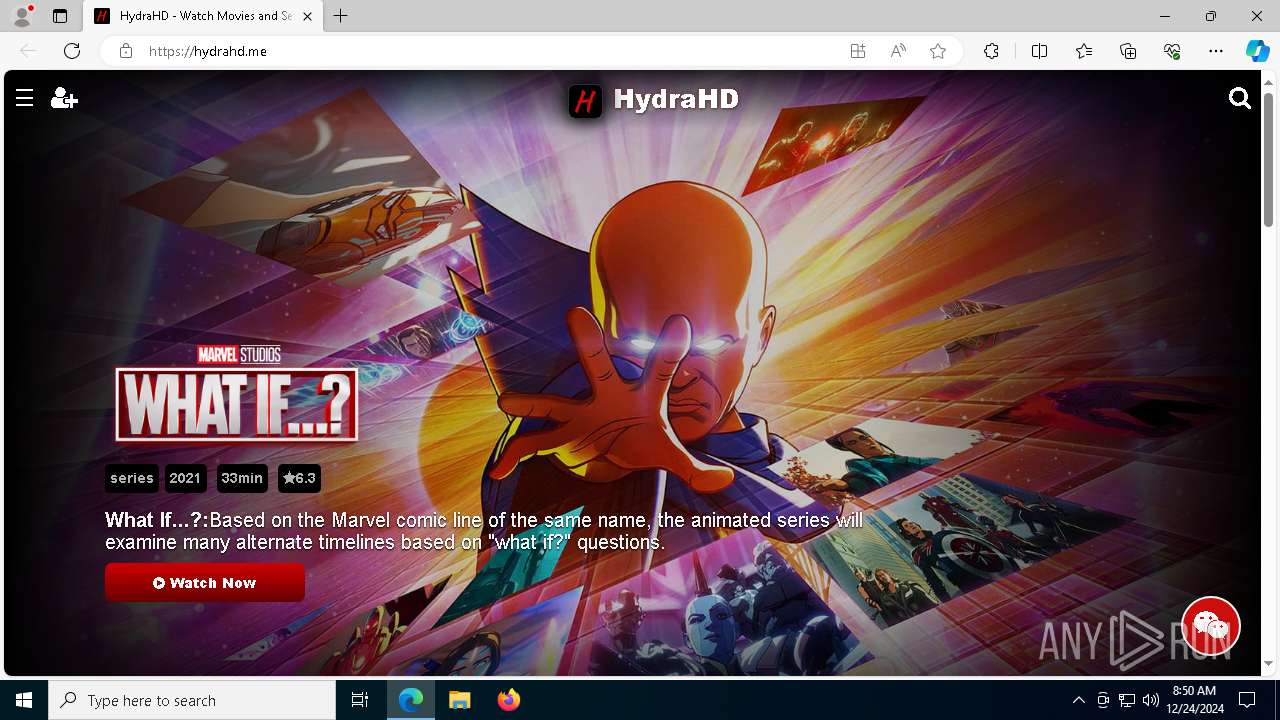This screenshot has width=1280, height=720.
Task: Close the HydraHD tab
Action: [x=307, y=16]
